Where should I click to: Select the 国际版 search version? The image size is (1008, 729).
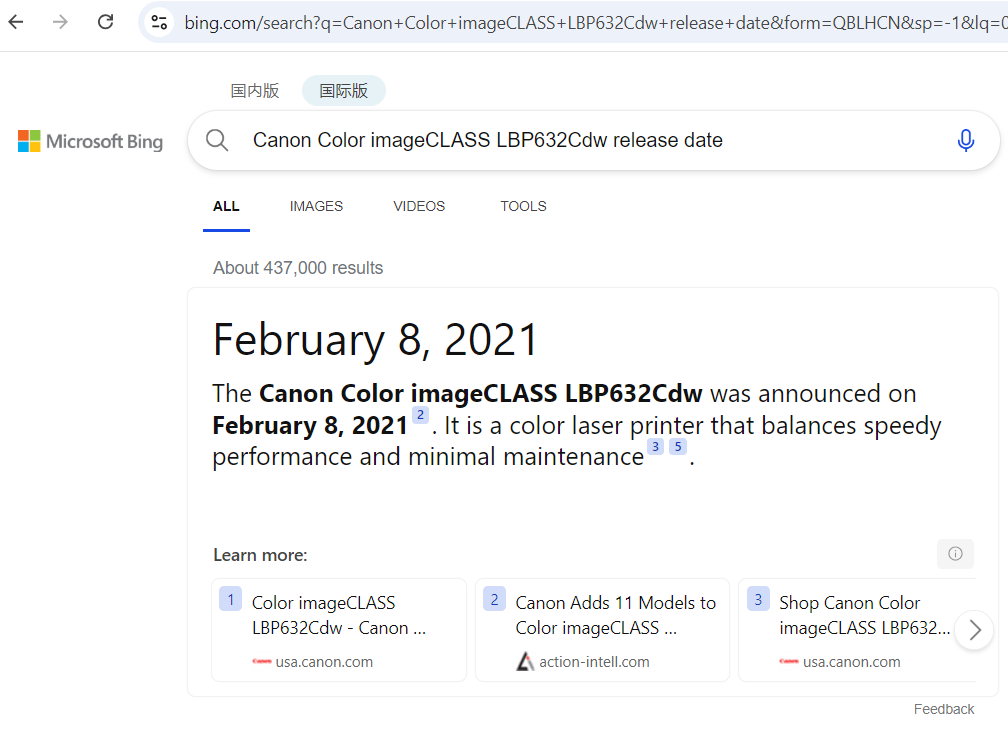344,91
